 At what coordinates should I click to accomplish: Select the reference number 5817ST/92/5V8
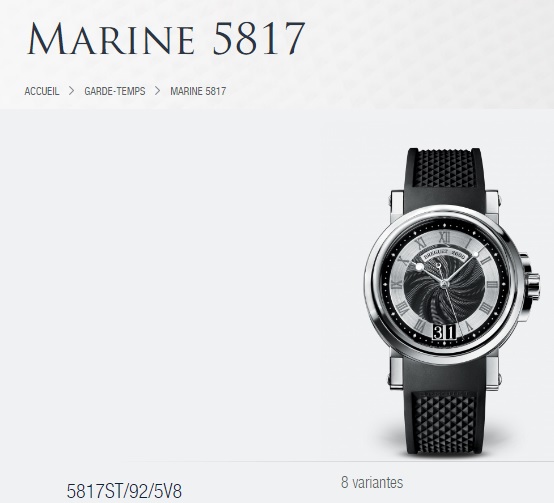124,491
